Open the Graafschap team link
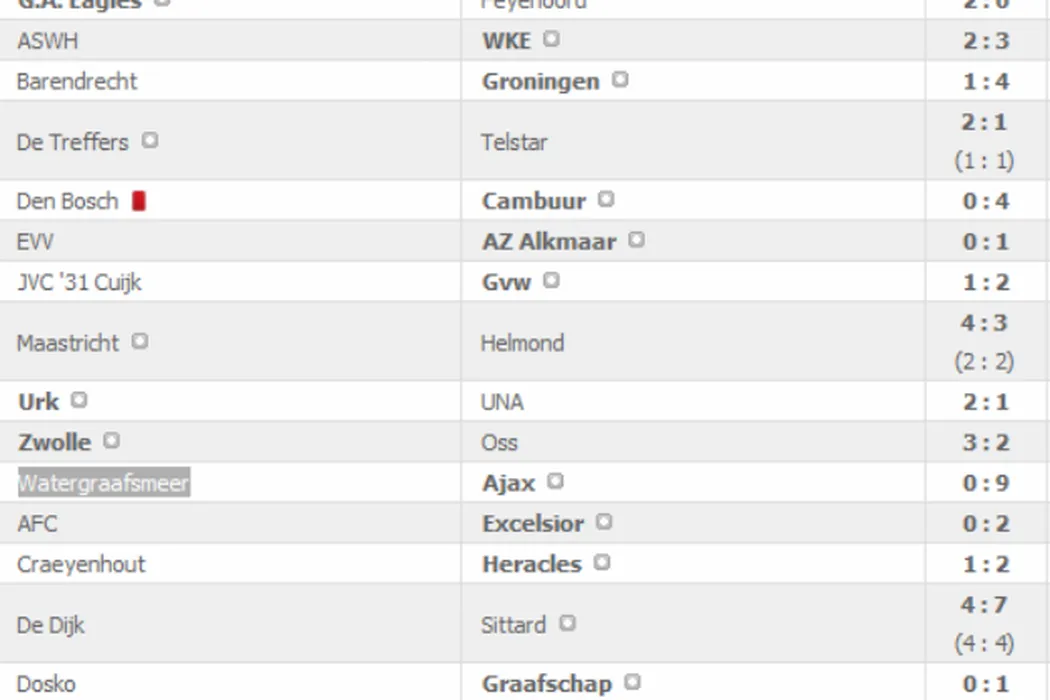This screenshot has height=700, width=1050. click(x=546, y=685)
